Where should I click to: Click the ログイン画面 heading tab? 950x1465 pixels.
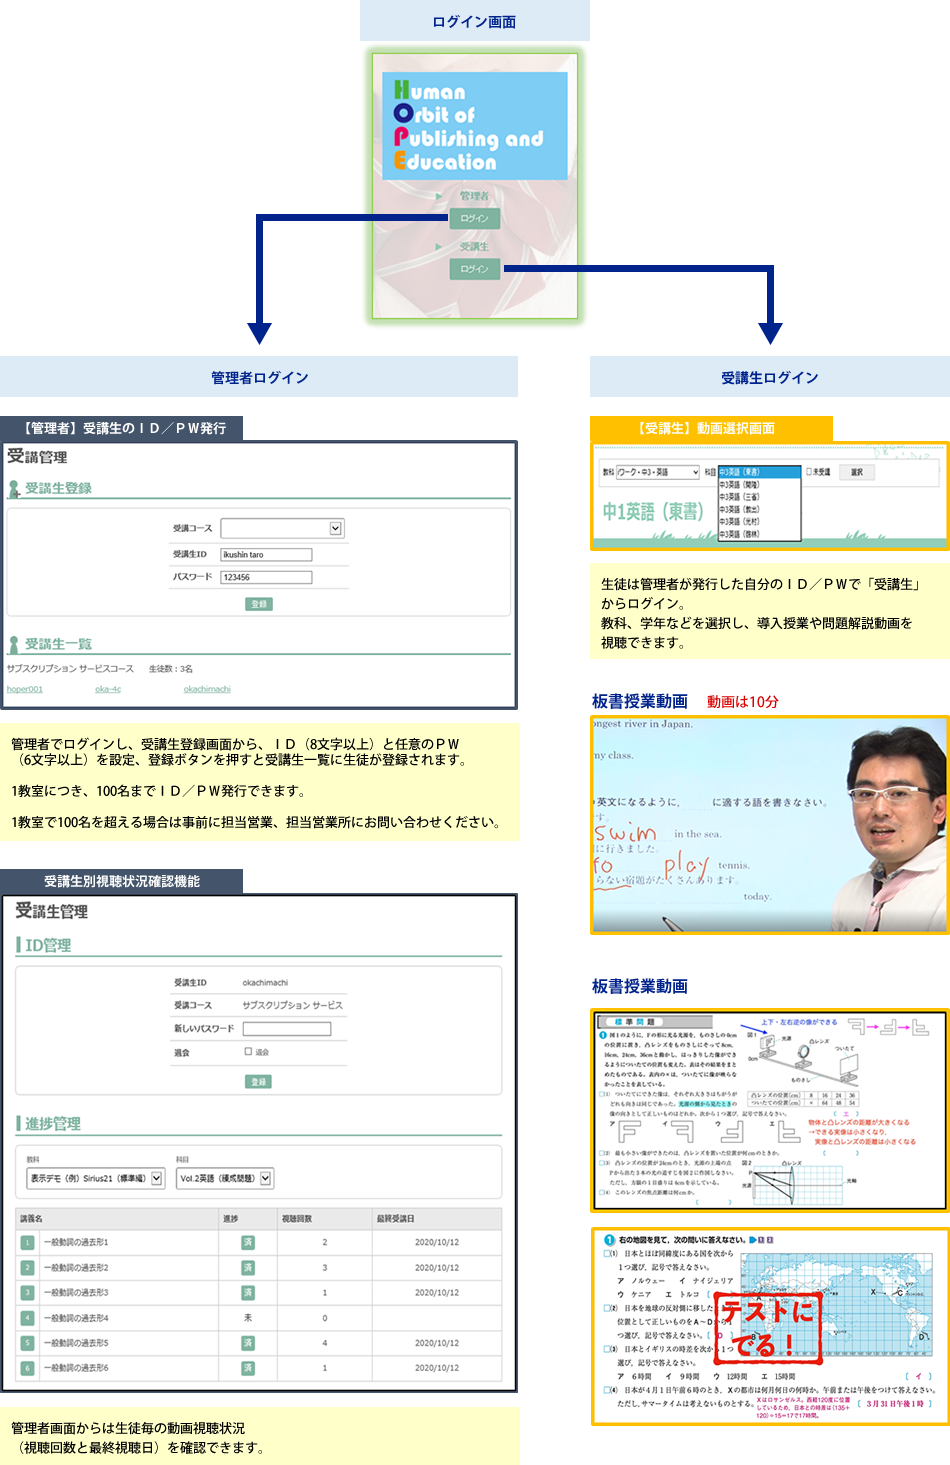pyautogui.click(x=474, y=21)
